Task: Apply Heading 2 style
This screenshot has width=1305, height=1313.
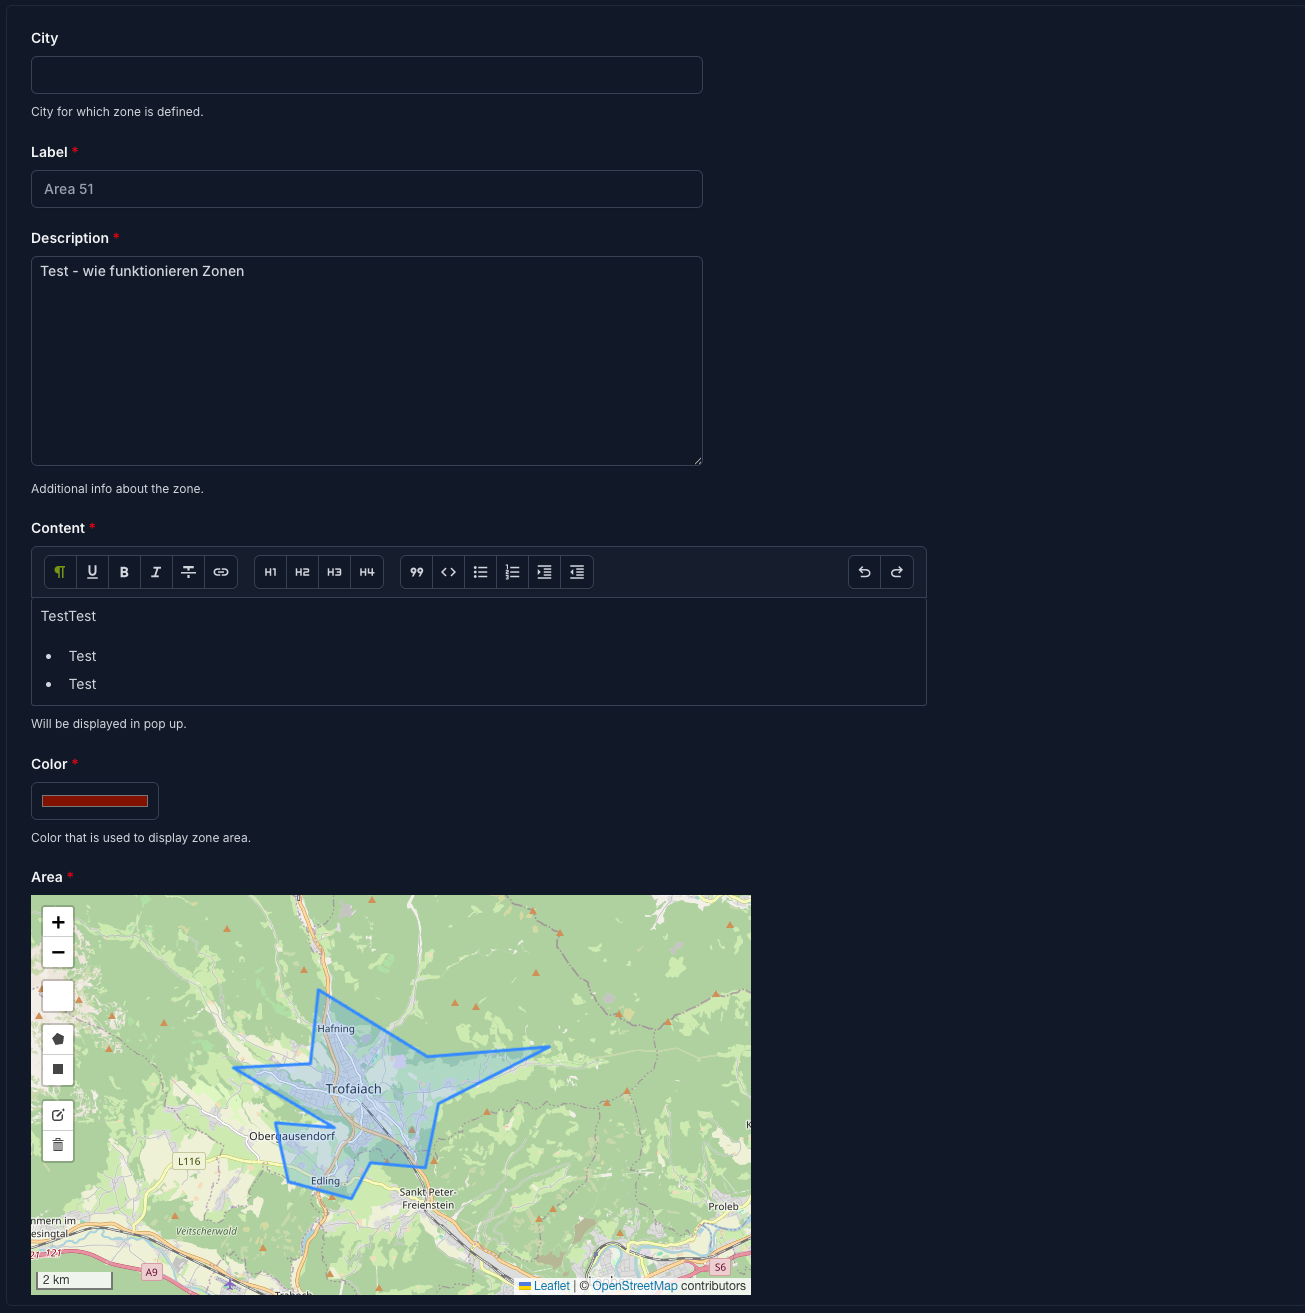Action: coord(302,572)
